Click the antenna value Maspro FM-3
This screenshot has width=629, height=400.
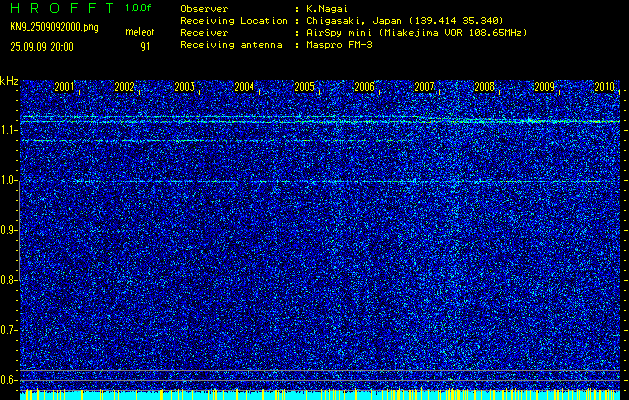339,45
